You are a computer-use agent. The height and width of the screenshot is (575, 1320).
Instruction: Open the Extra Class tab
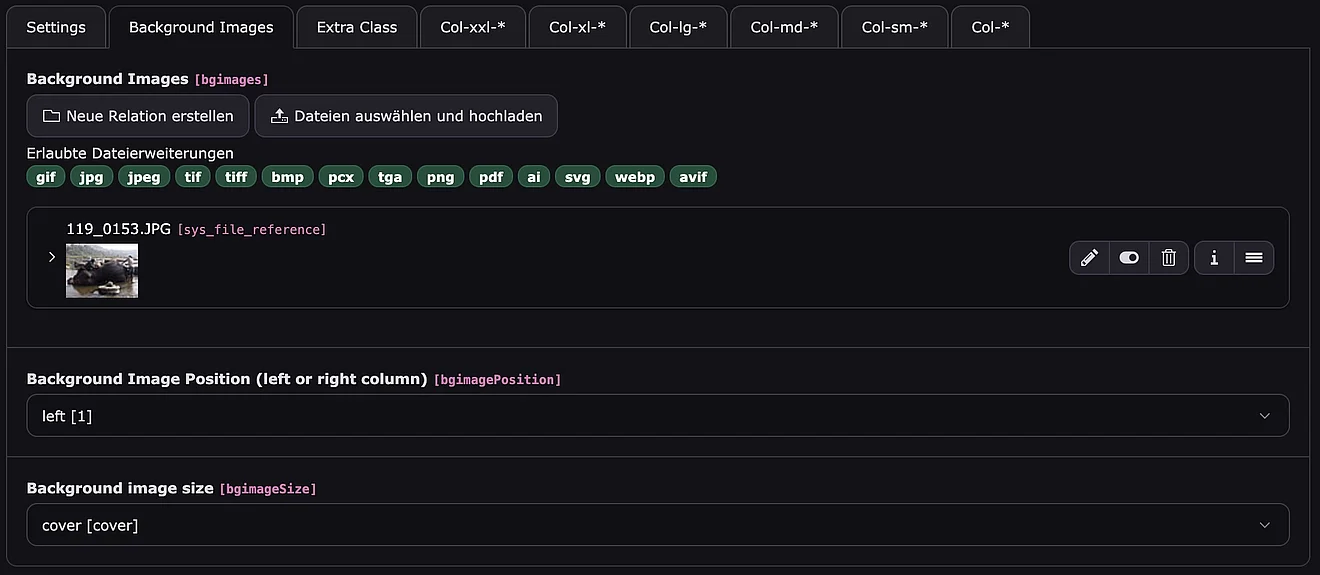pyautogui.click(x=357, y=27)
